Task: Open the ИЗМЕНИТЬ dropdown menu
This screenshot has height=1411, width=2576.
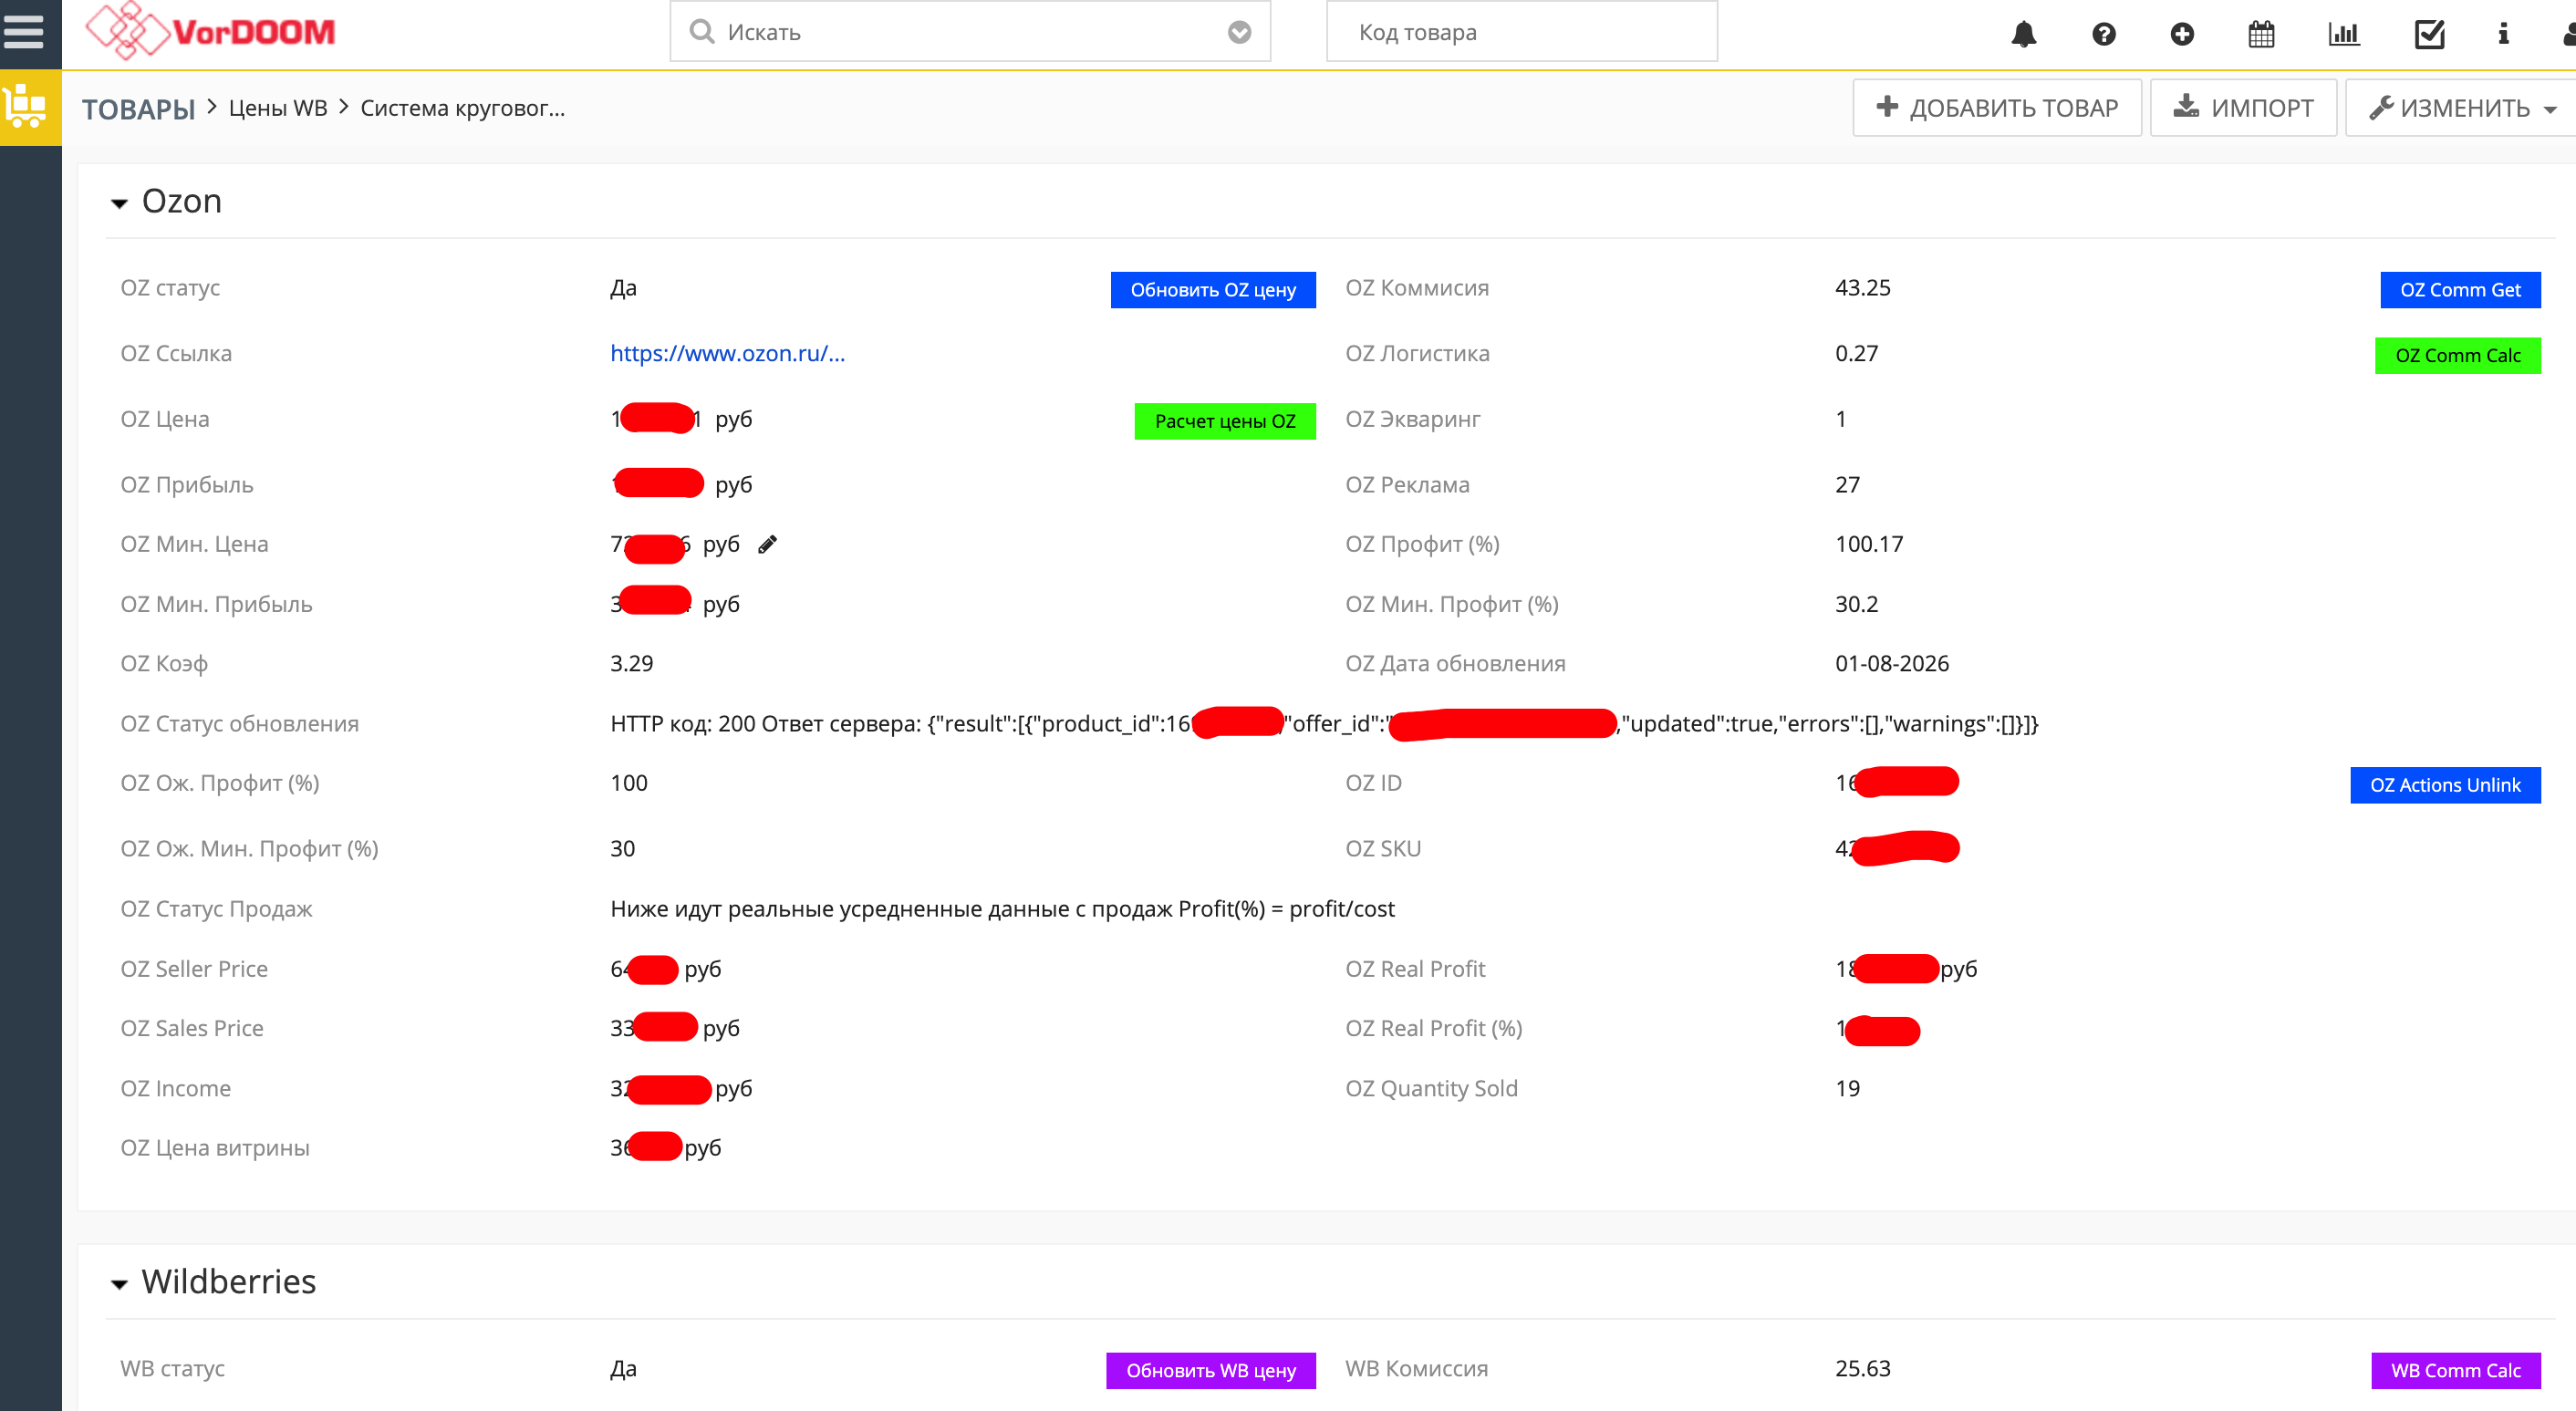Action: 2462,108
